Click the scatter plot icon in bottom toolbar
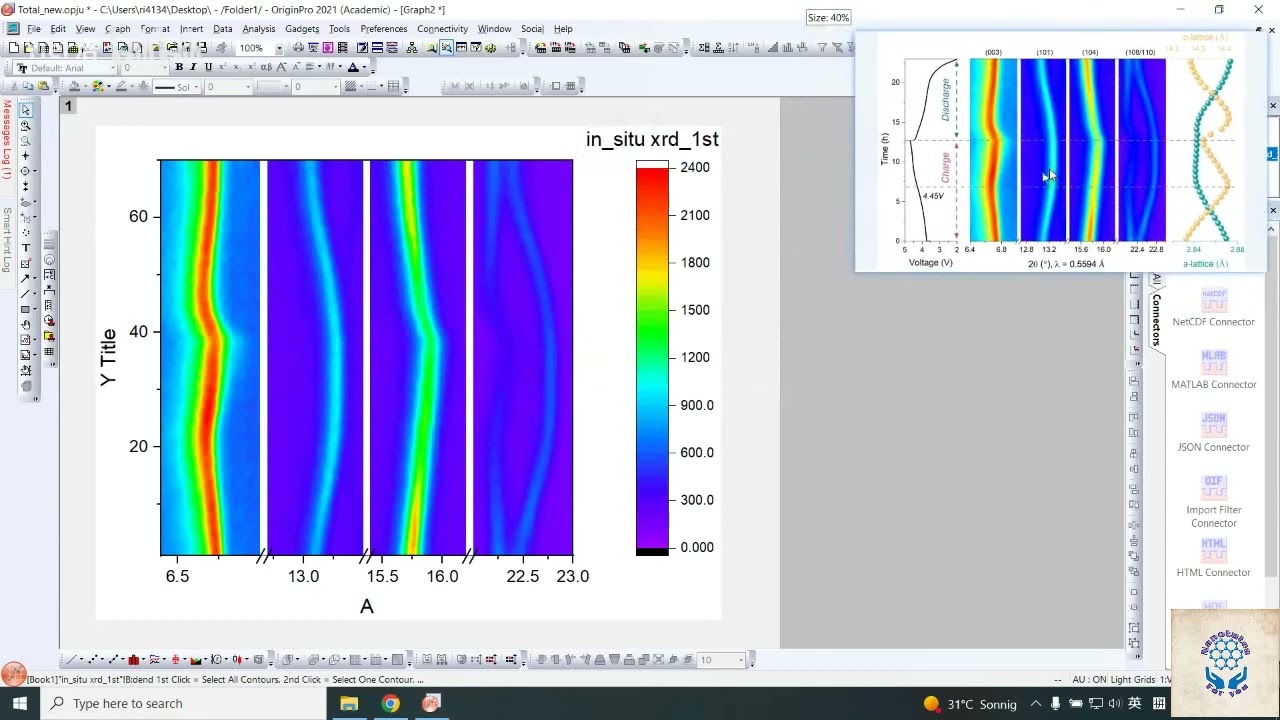 pos(93,660)
